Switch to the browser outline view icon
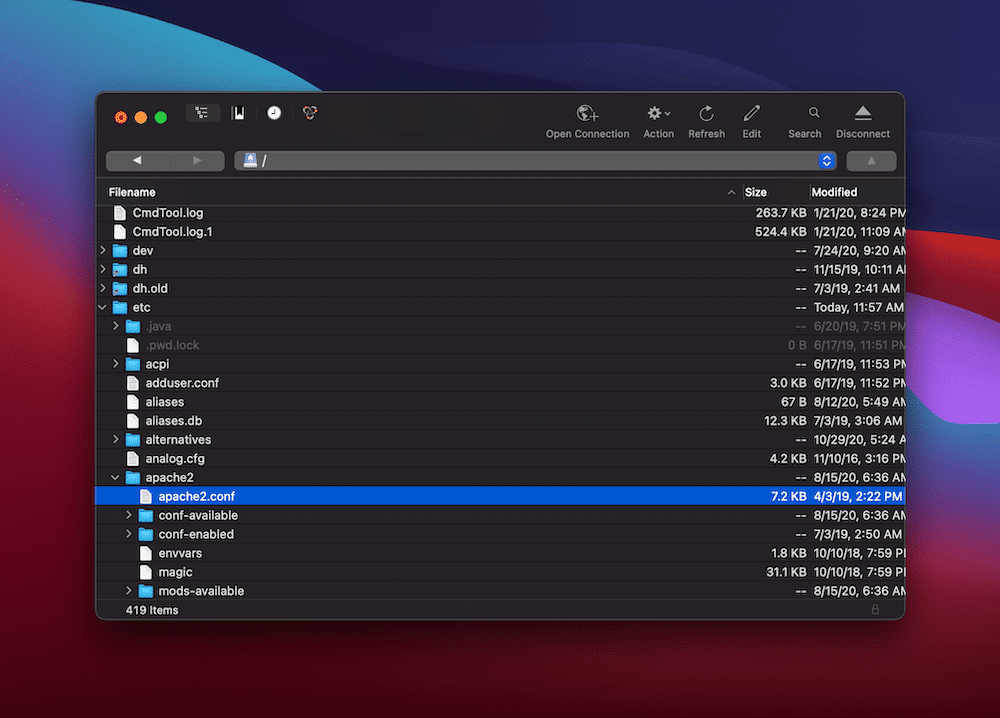Viewport: 1000px width, 718px height. tap(203, 113)
